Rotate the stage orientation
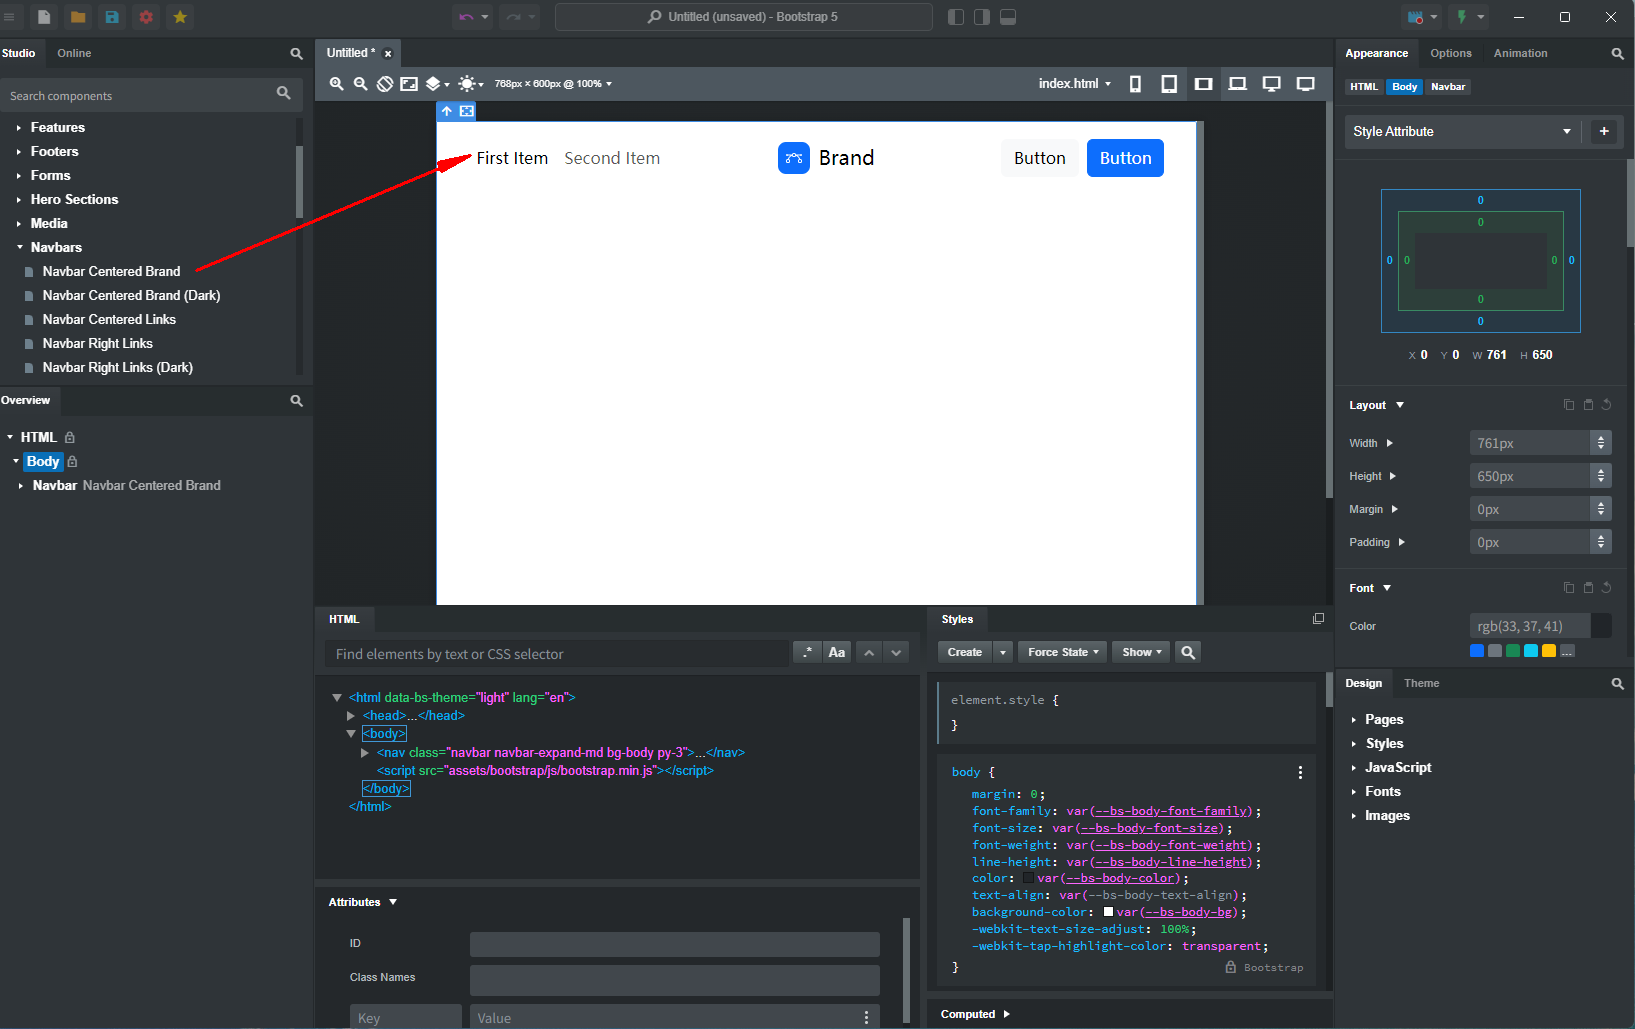 click(x=385, y=84)
